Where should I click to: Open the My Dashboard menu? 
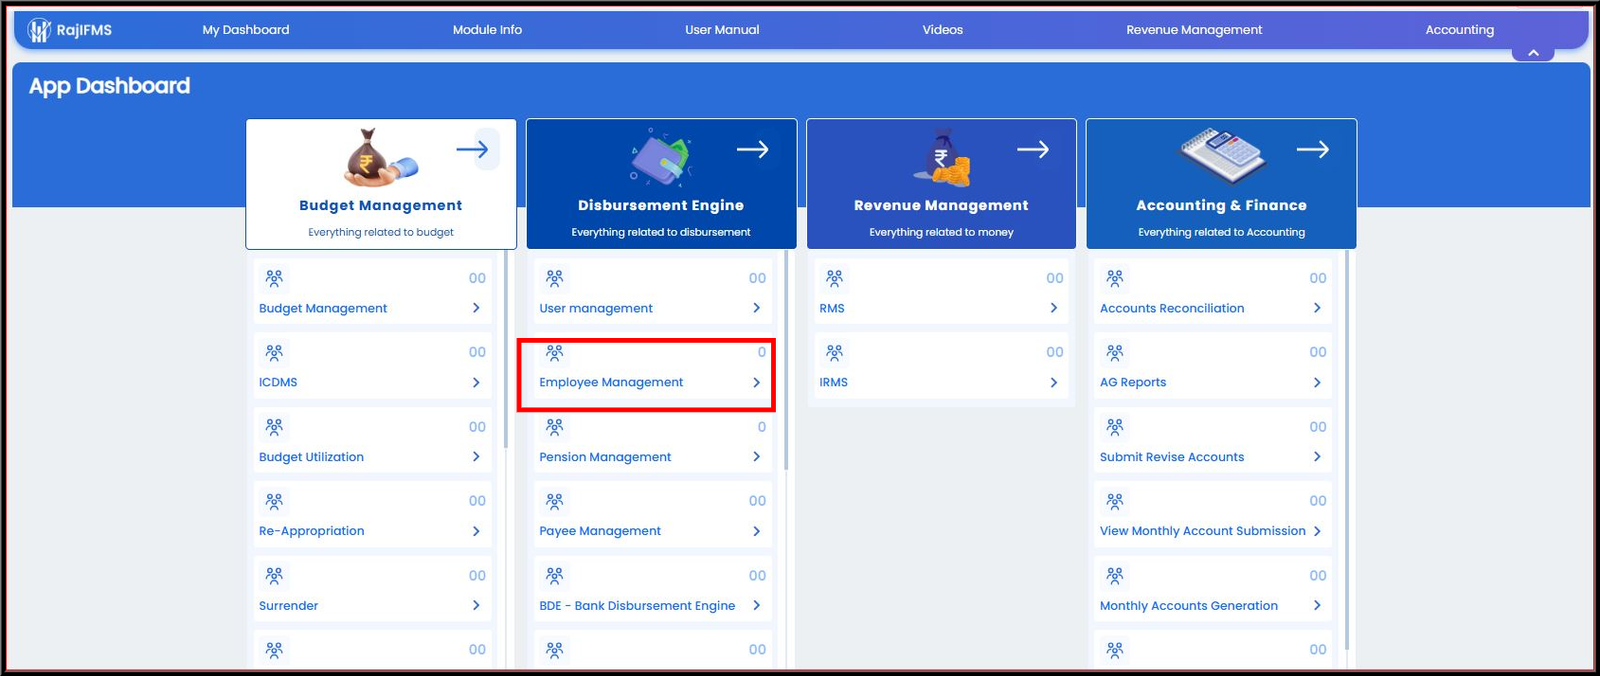[x=246, y=30]
